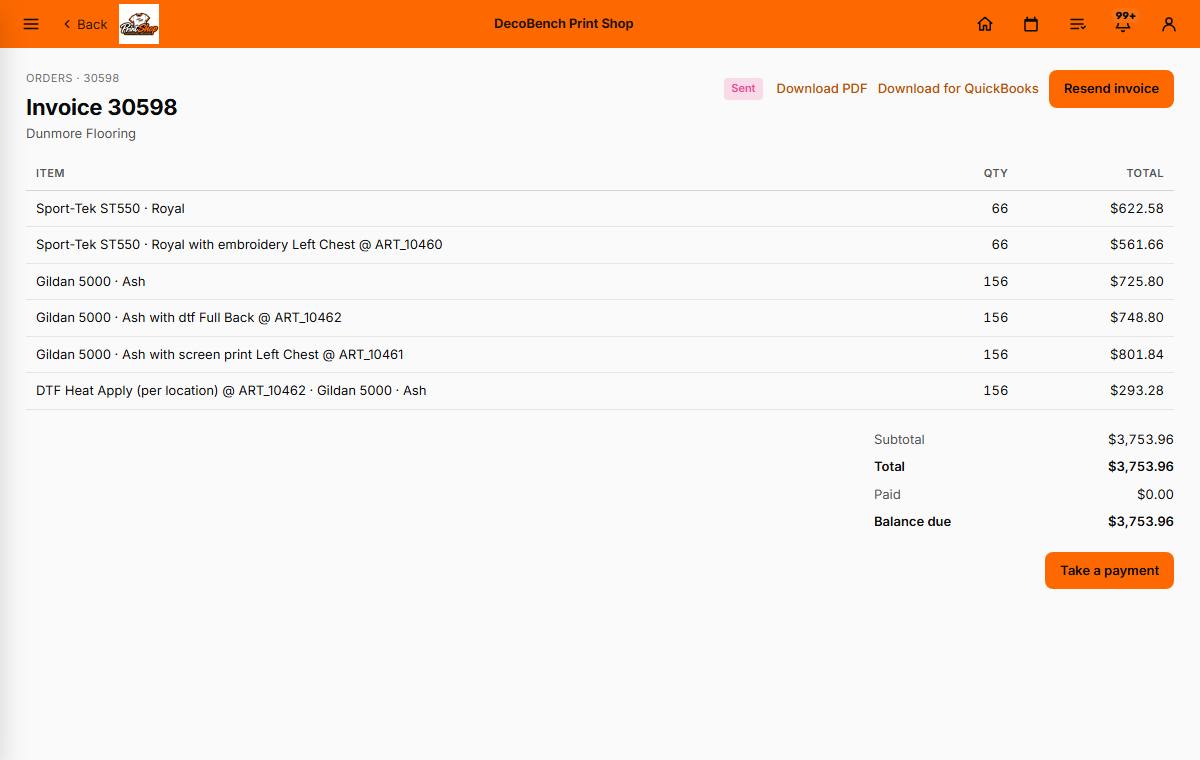Click the Dunmore Flooring customer name
The height and width of the screenshot is (760, 1200).
tap(81, 133)
